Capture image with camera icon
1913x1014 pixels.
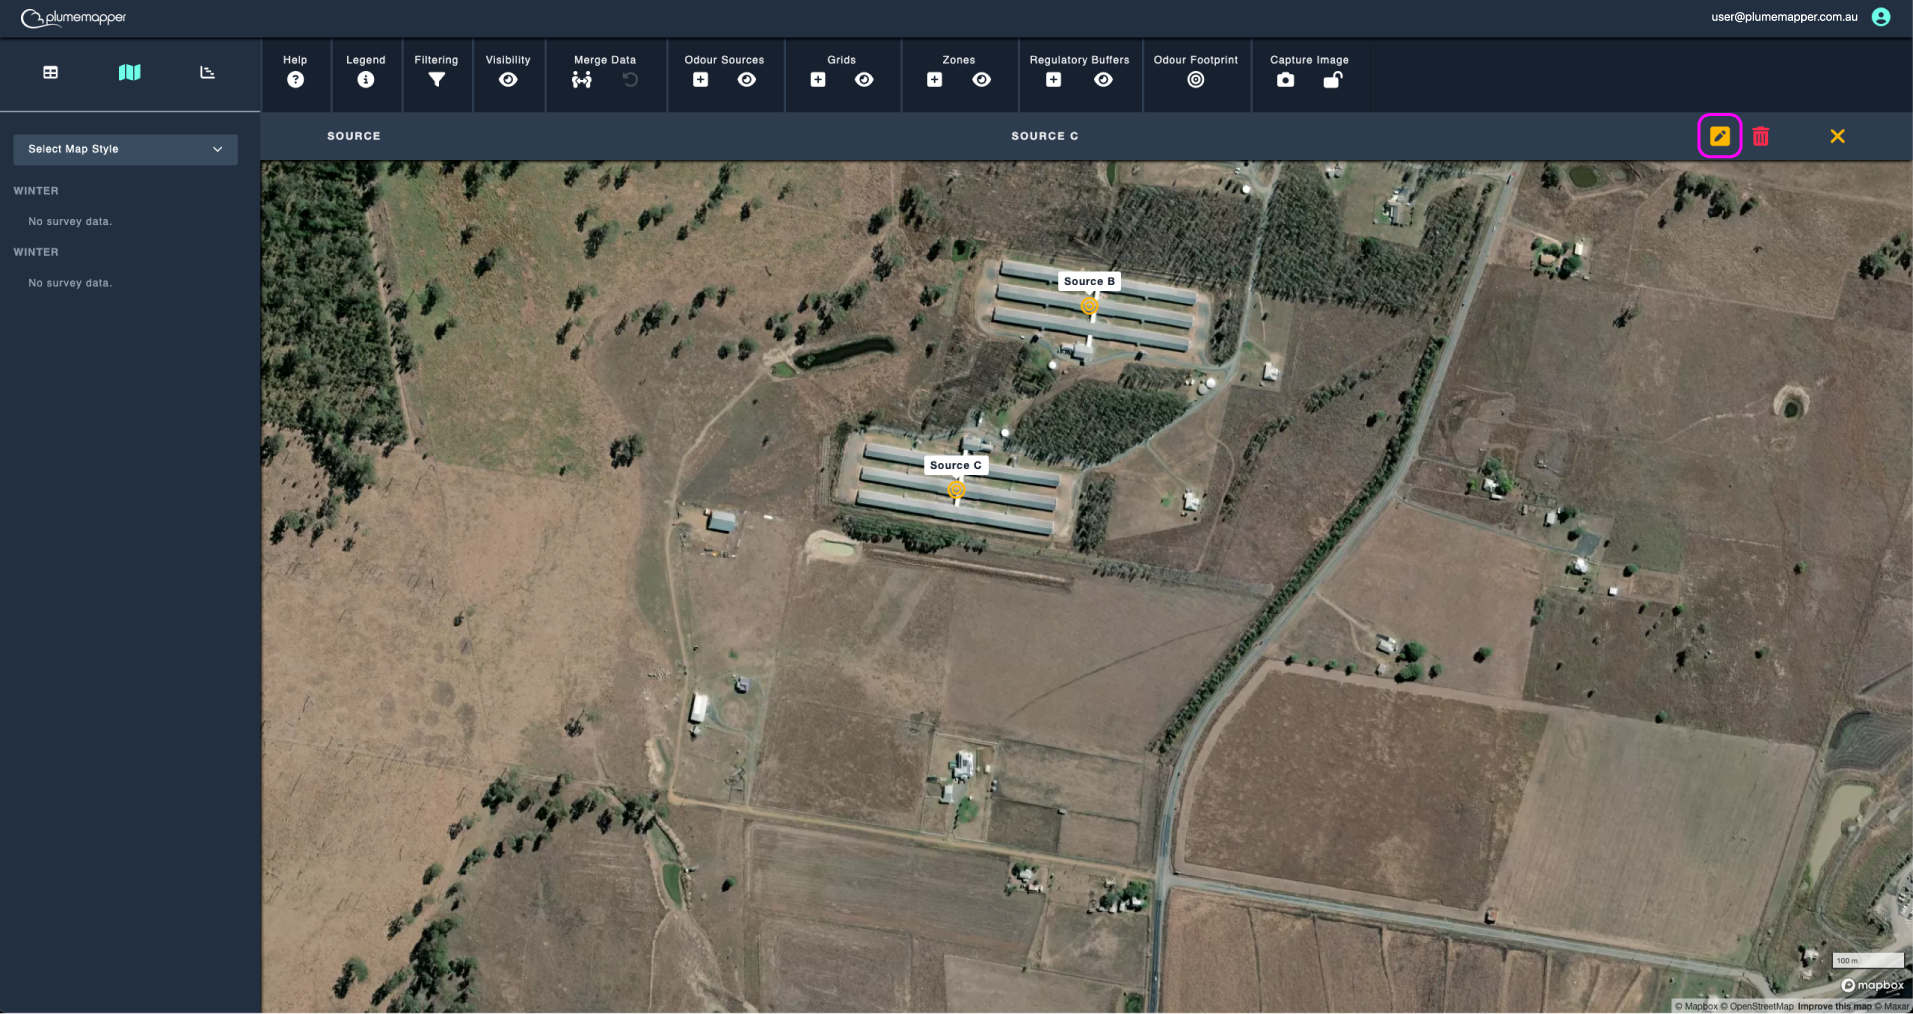point(1286,80)
